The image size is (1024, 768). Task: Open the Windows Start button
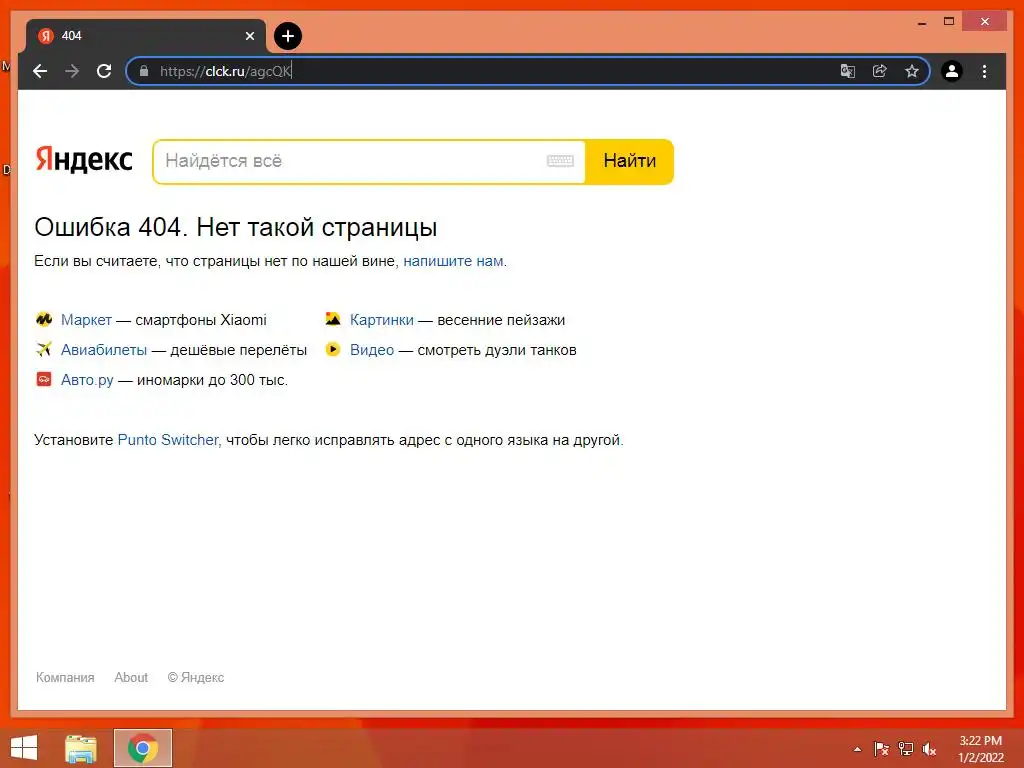click(24, 748)
